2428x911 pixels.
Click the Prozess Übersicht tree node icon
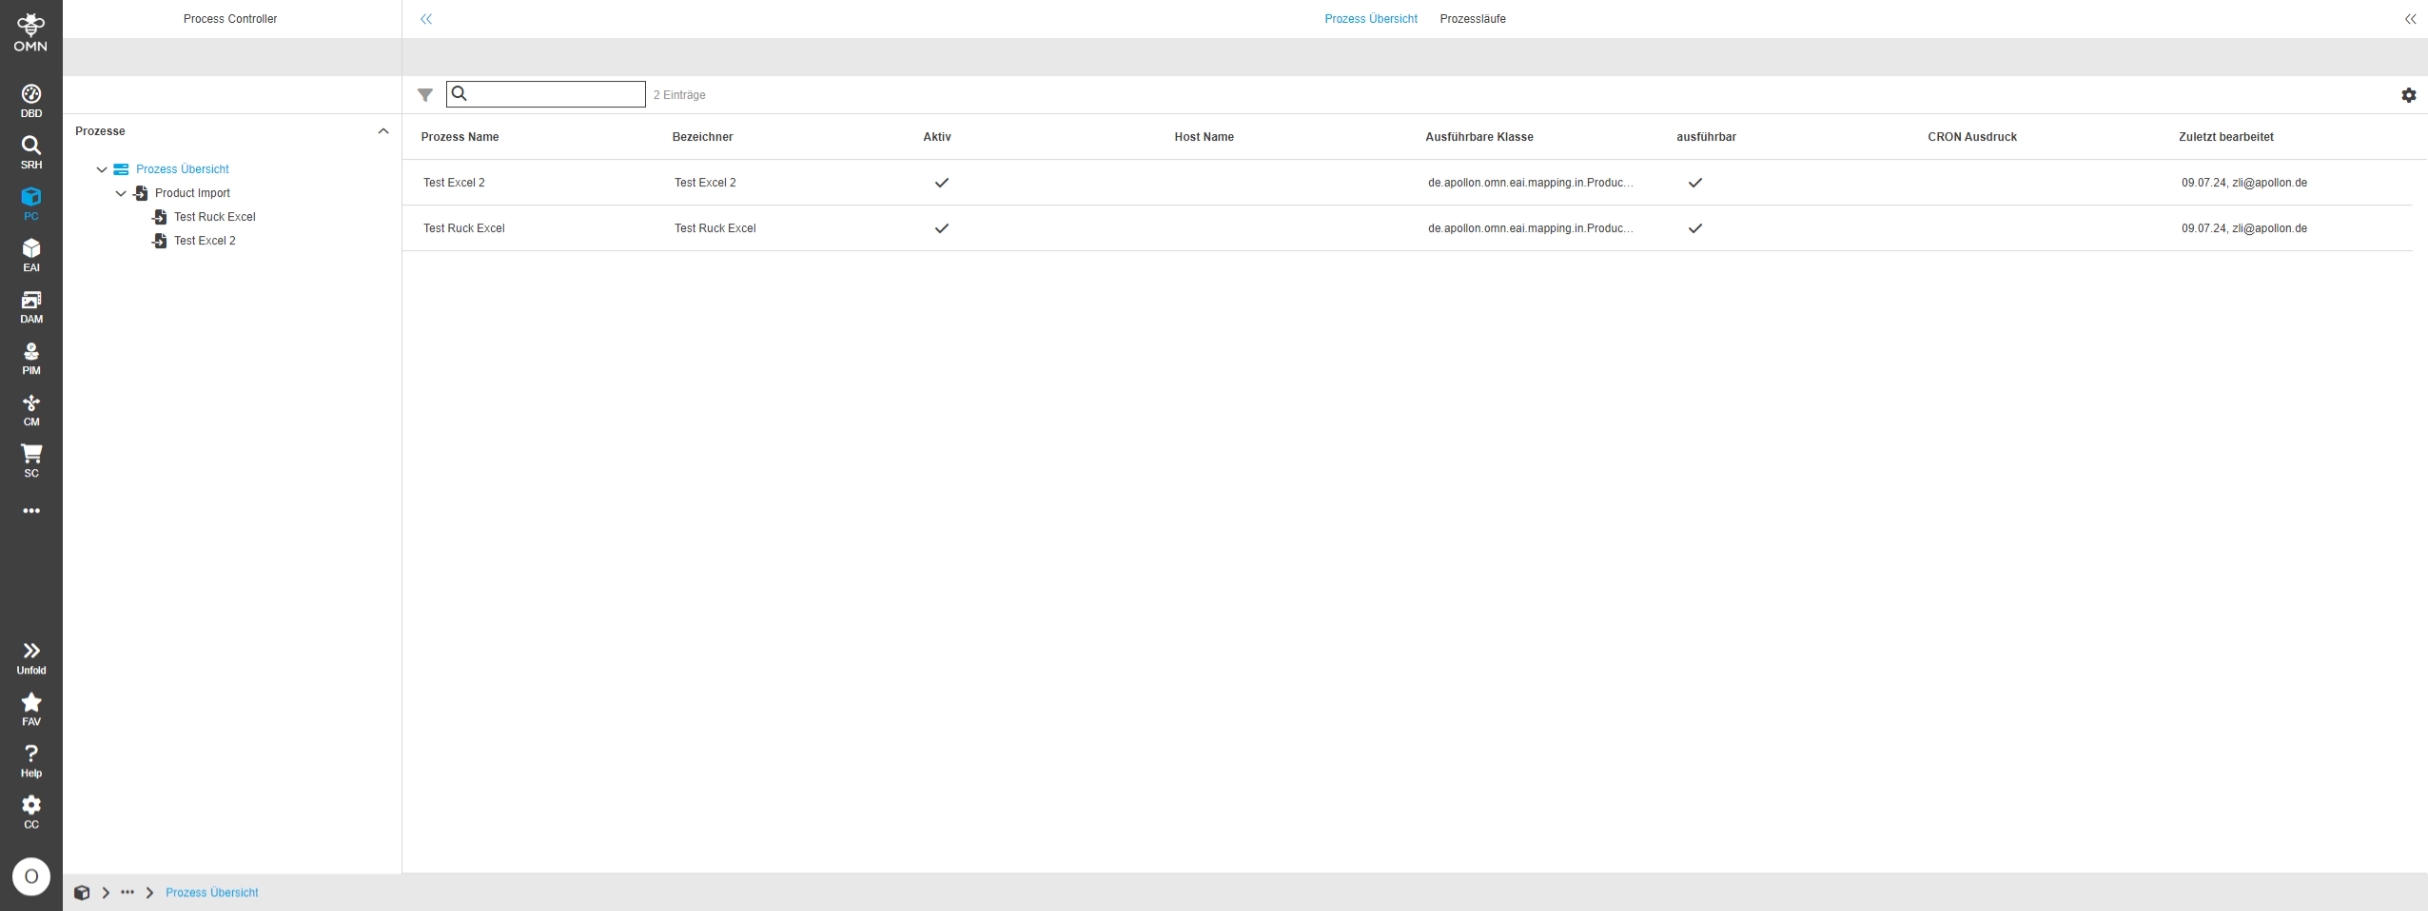pos(121,170)
